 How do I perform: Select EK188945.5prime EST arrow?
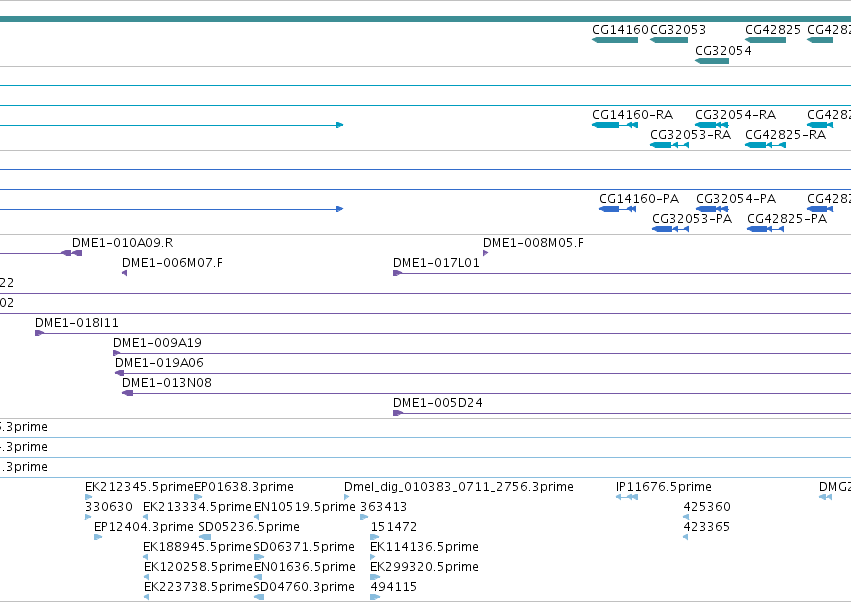[x=145, y=557]
